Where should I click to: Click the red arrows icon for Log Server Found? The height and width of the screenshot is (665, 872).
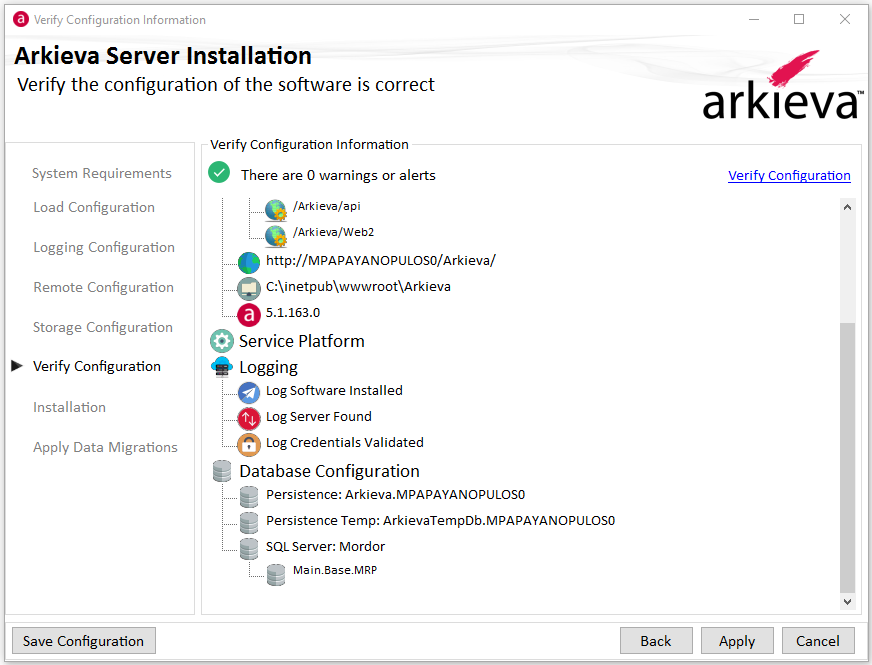coord(249,419)
